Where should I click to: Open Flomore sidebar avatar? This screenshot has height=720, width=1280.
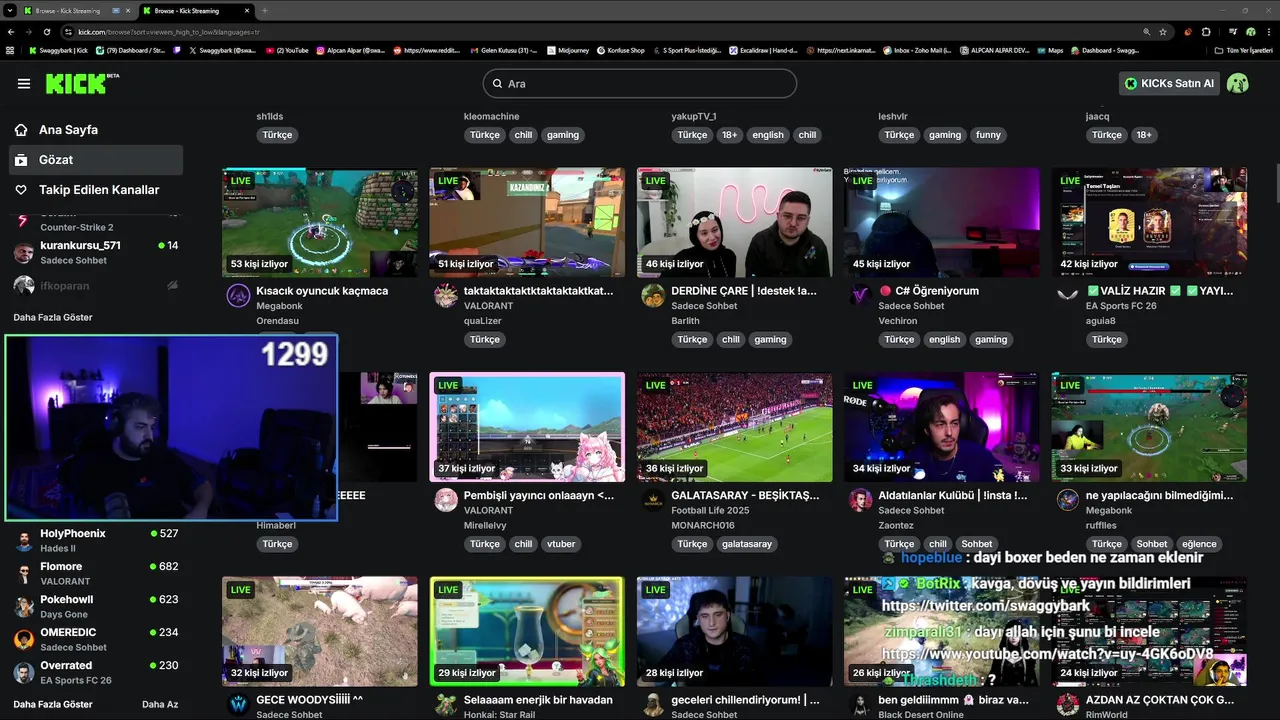tap(24, 574)
